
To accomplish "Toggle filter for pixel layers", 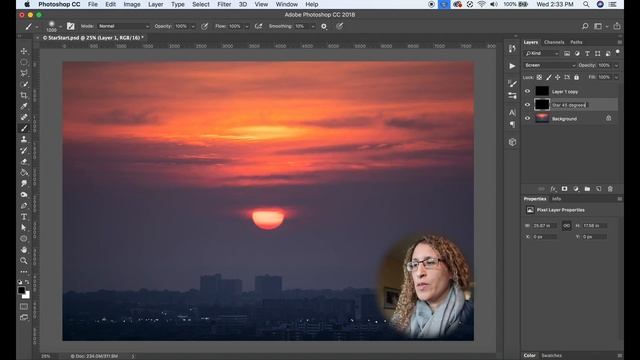I will (x=567, y=53).
